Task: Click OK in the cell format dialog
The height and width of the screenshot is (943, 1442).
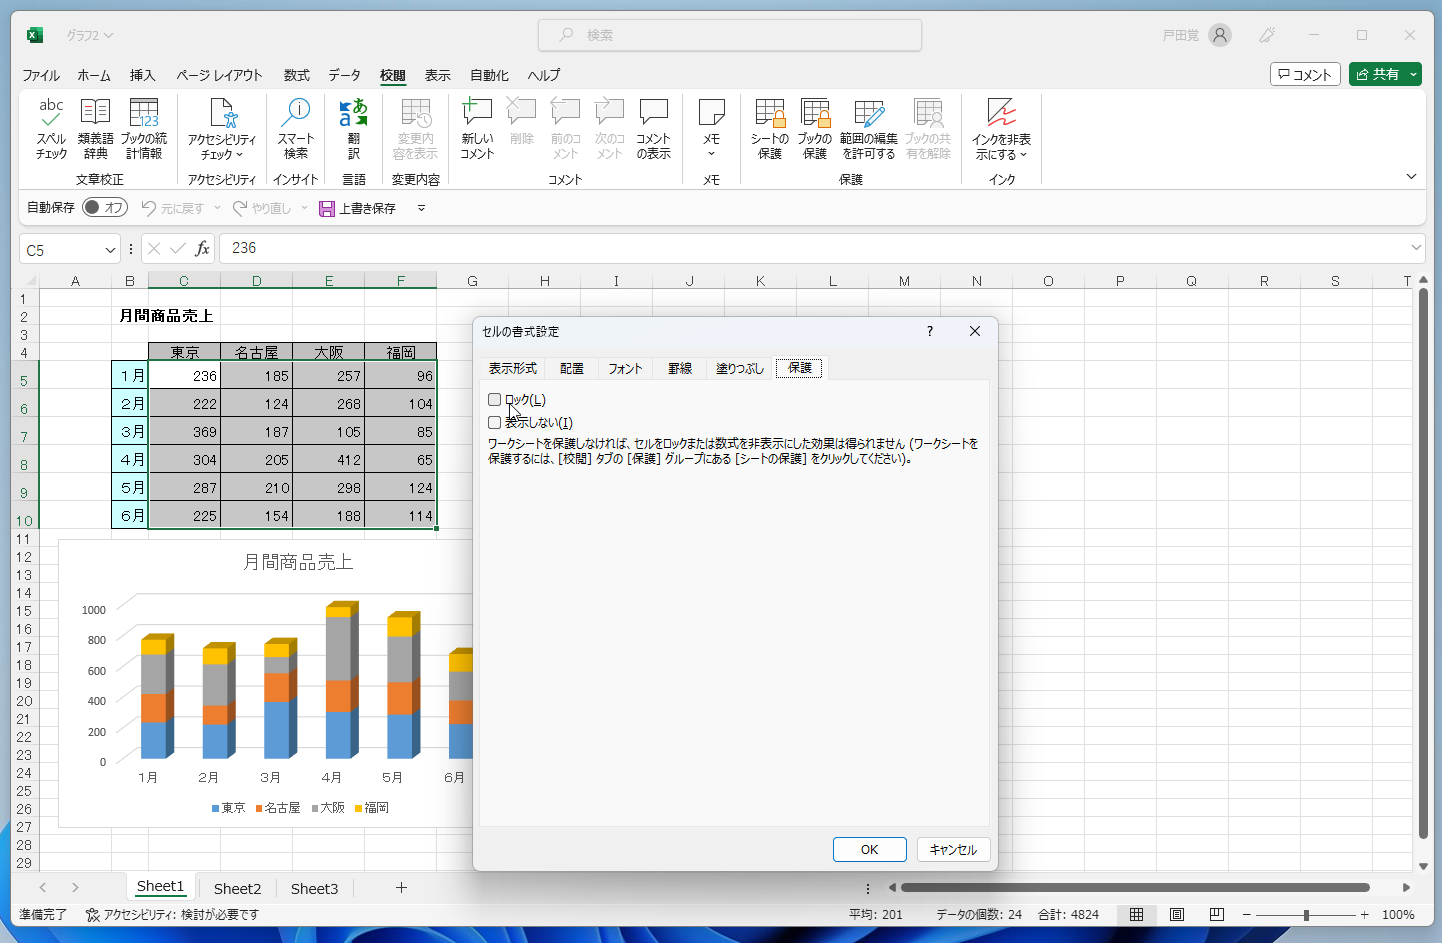Action: [870, 849]
